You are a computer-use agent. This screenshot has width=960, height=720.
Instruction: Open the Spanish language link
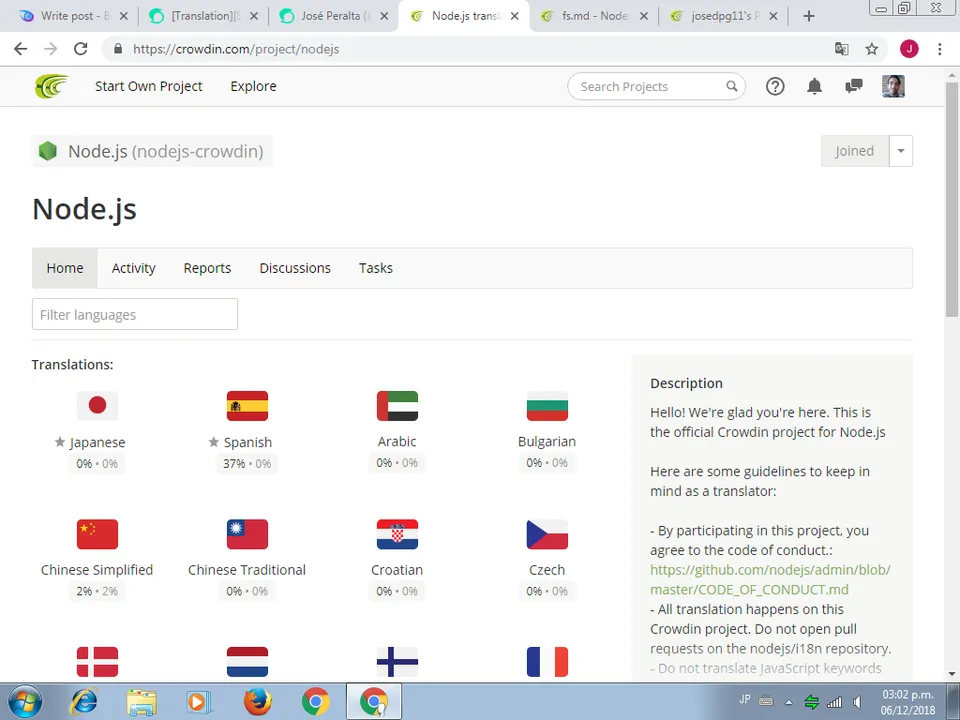(247, 442)
